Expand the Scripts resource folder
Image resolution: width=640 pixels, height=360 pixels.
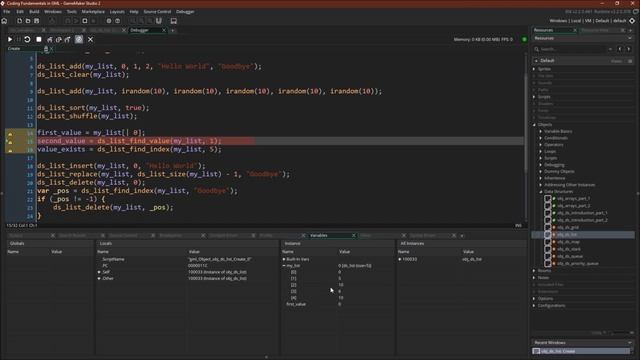pos(534,97)
